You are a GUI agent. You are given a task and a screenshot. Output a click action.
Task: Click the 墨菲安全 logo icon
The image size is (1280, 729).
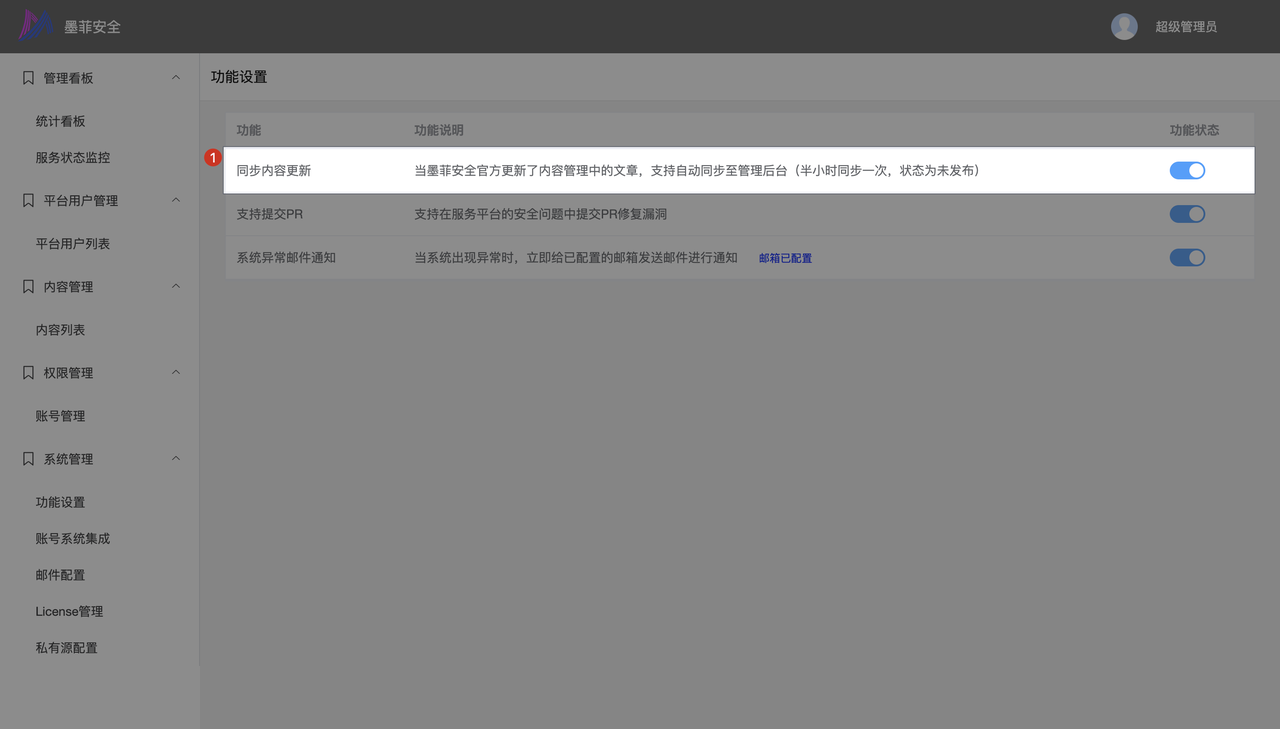[x=37, y=26]
